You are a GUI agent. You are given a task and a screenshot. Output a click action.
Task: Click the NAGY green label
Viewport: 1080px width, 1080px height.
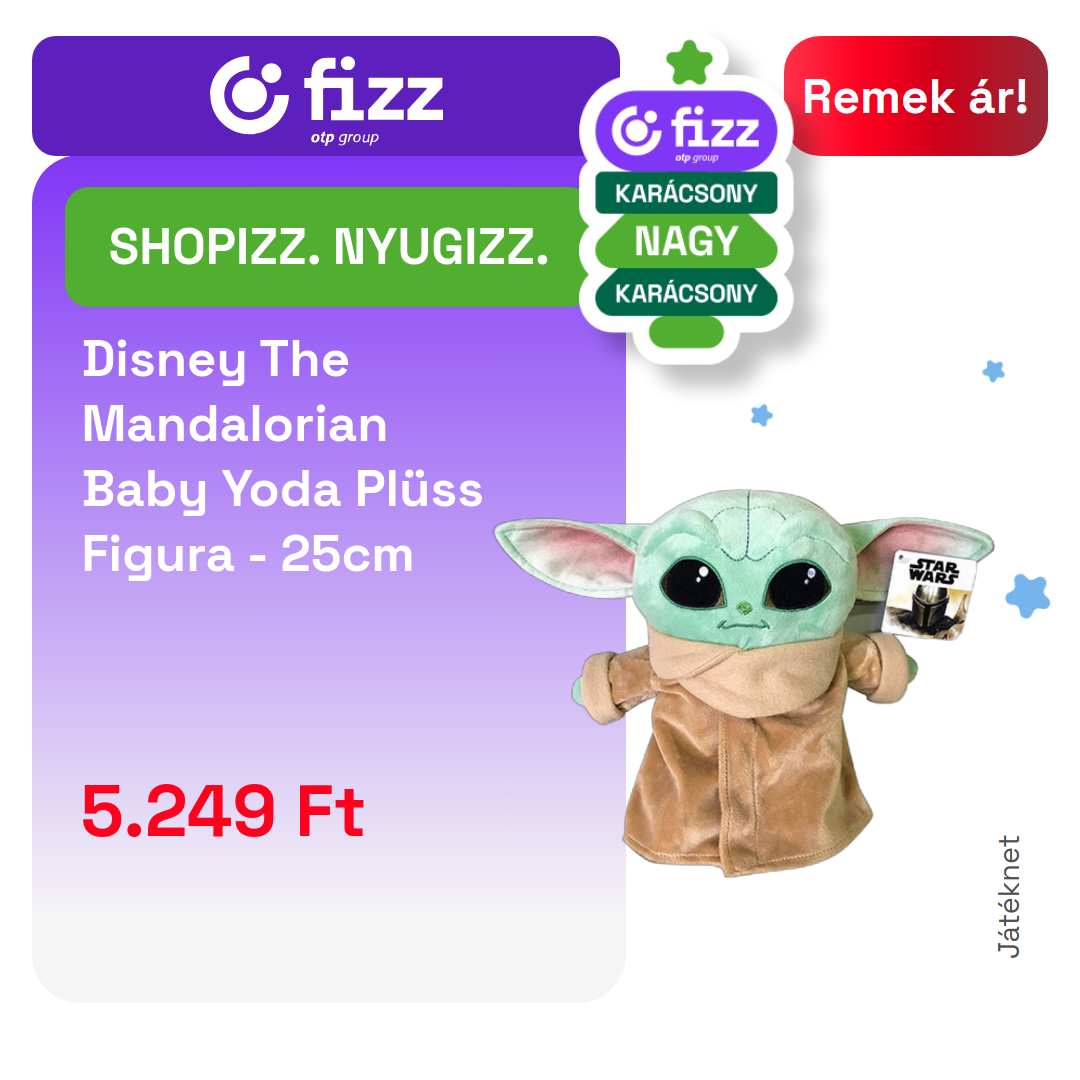point(686,241)
